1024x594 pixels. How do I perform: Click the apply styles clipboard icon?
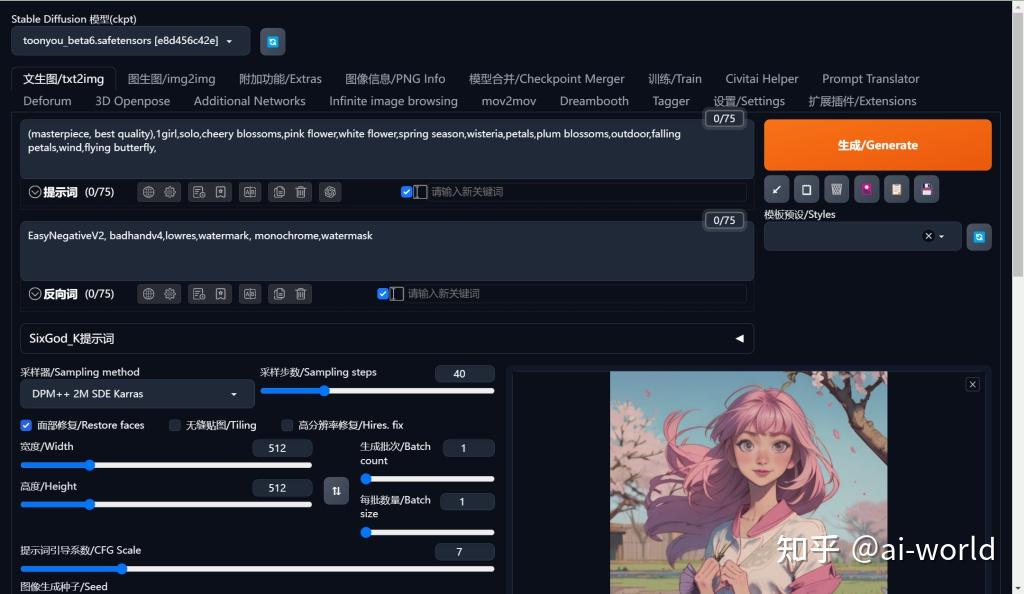(897, 189)
